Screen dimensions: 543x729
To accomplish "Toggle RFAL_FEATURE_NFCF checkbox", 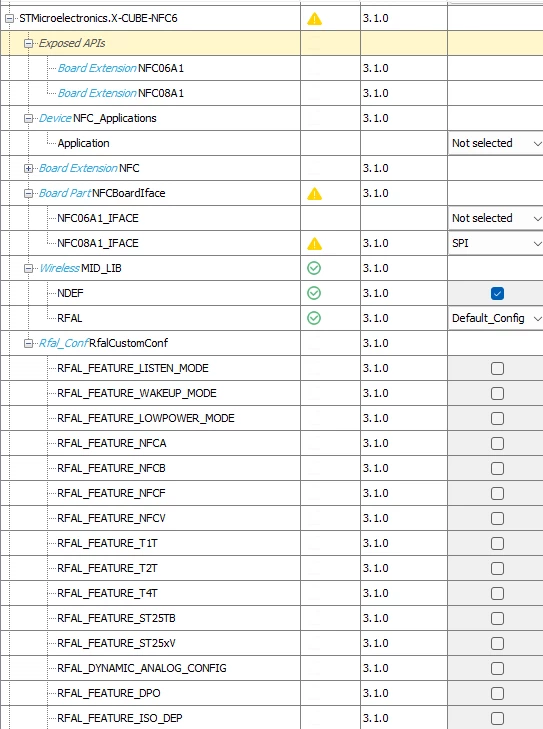I will point(497,493).
